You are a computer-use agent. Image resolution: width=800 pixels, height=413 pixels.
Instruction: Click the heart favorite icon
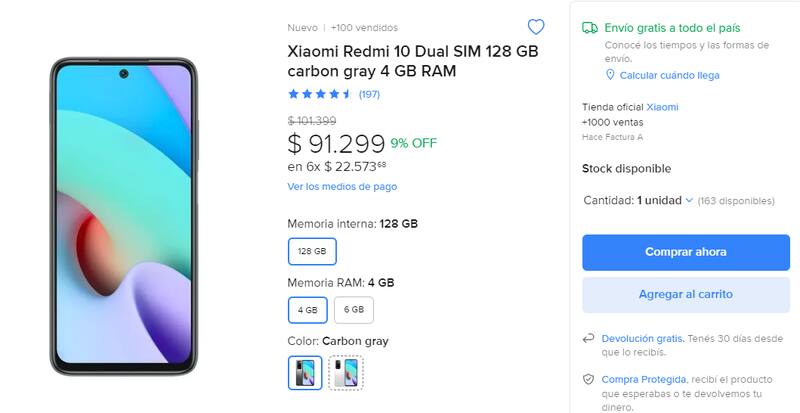point(536,27)
